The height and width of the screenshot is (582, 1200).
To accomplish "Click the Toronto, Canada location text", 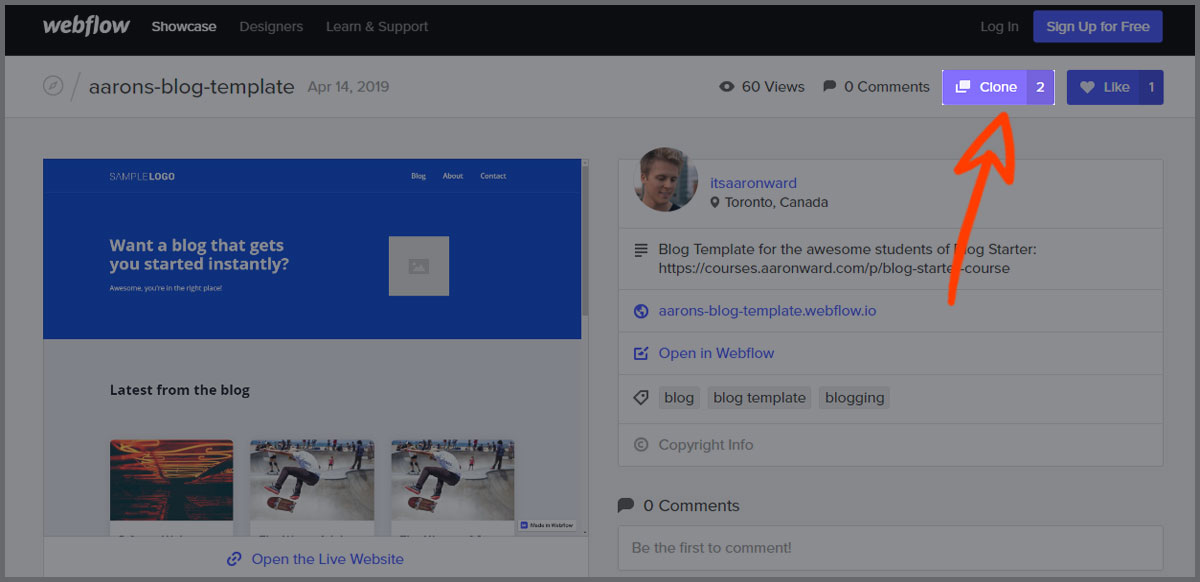I will (776, 202).
